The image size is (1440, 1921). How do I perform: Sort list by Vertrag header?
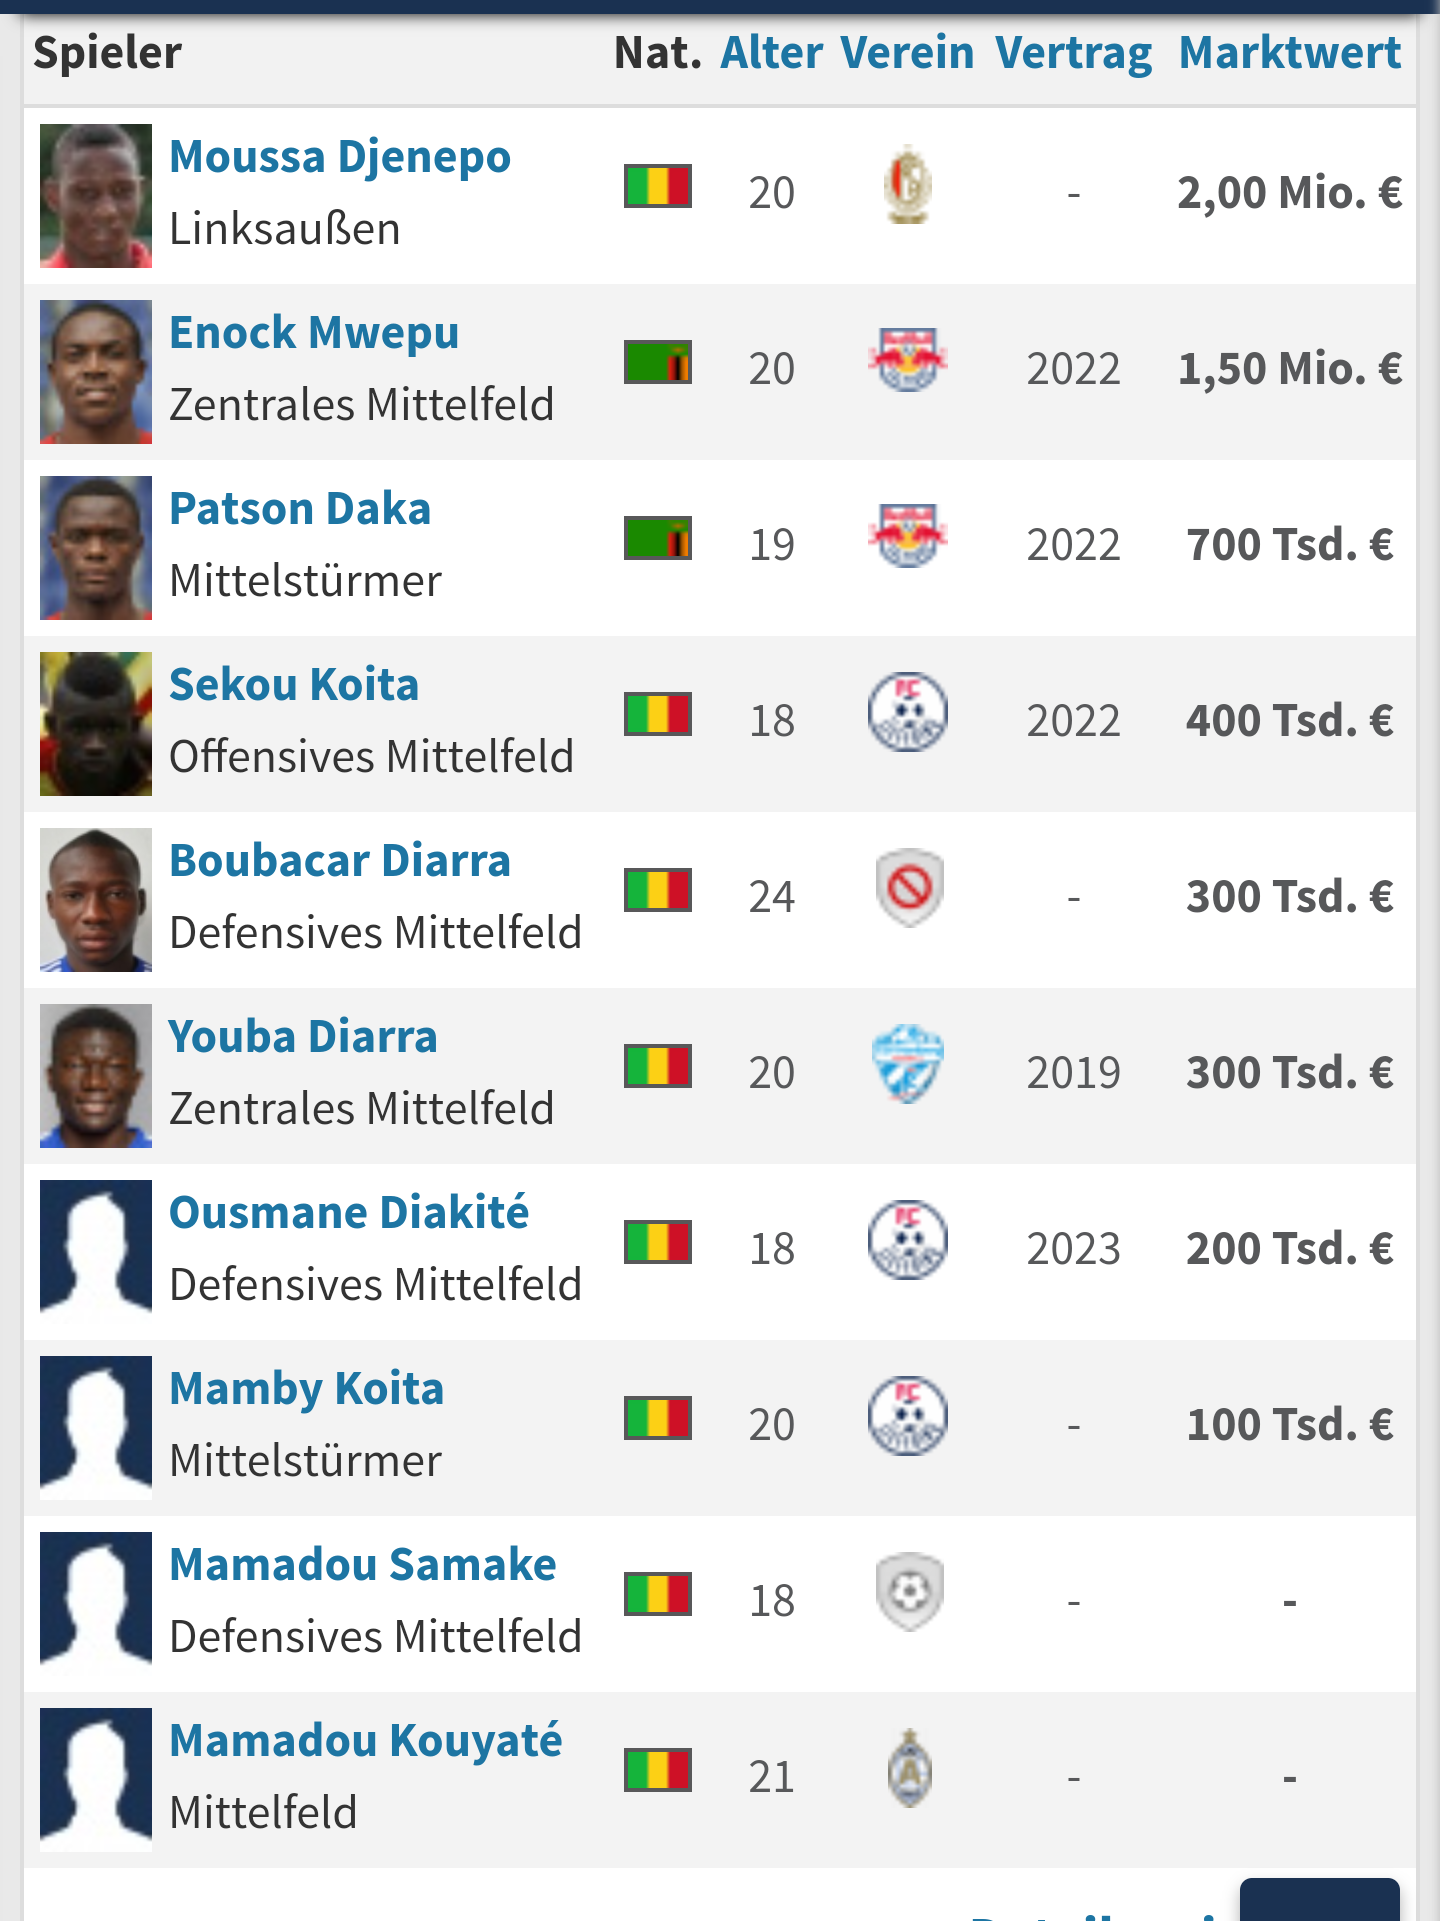pos(1073,54)
